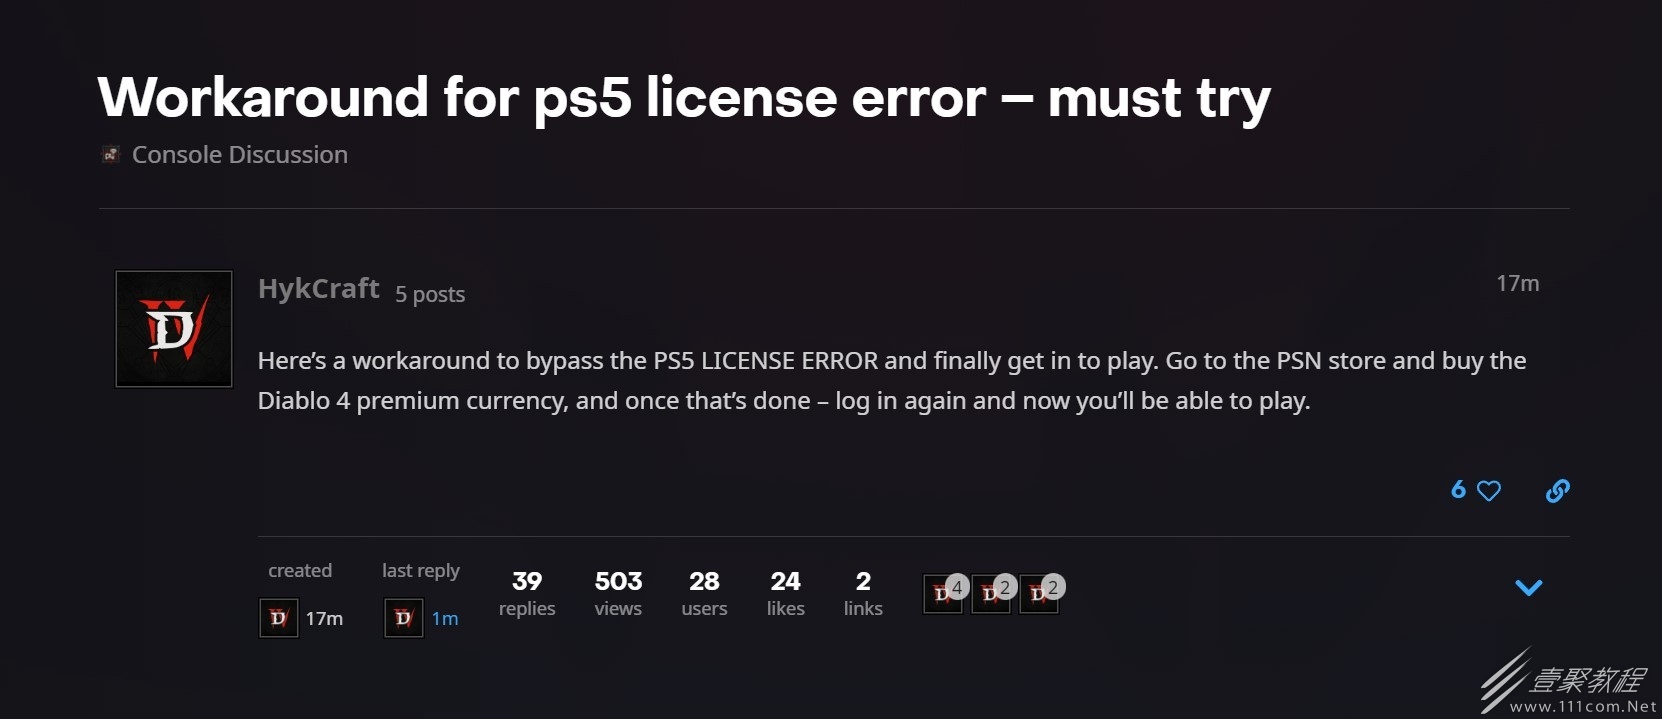This screenshot has width=1662, height=719.
Task: Click the 17m post timestamp
Action: tap(1518, 284)
